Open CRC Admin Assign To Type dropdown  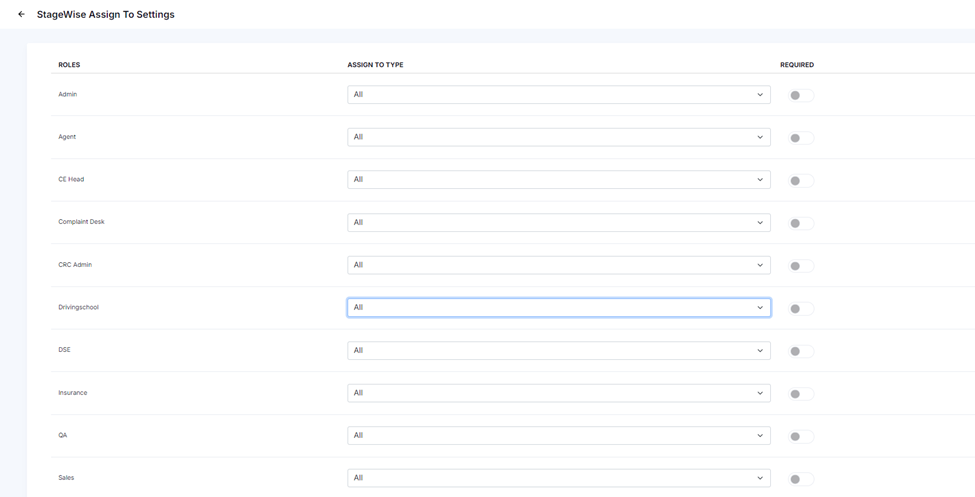(x=558, y=265)
